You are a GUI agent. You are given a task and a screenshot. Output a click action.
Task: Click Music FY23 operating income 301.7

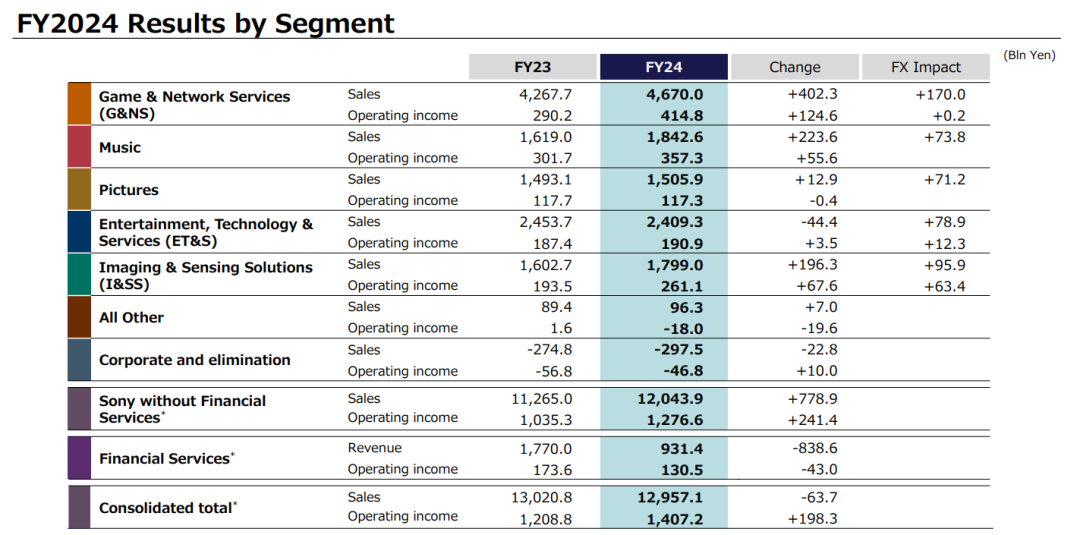point(554,158)
